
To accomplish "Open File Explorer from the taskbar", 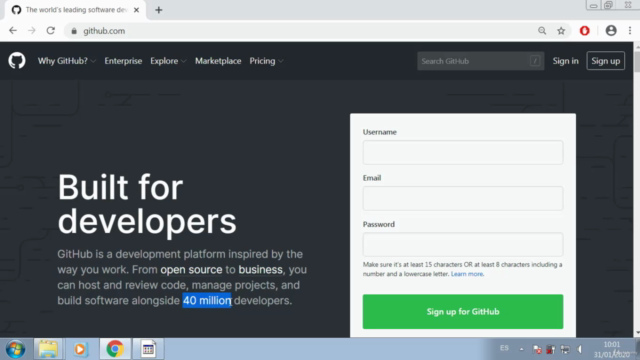I will pos(48,349).
